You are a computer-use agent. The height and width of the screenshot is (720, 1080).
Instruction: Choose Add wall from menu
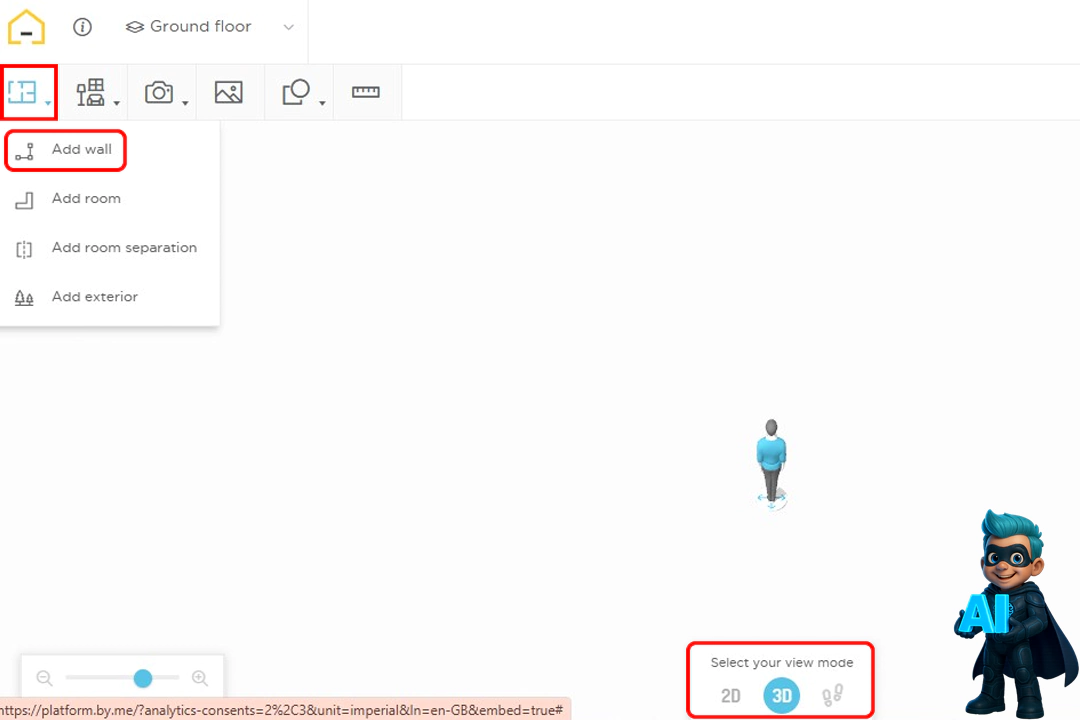pyautogui.click(x=82, y=150)
